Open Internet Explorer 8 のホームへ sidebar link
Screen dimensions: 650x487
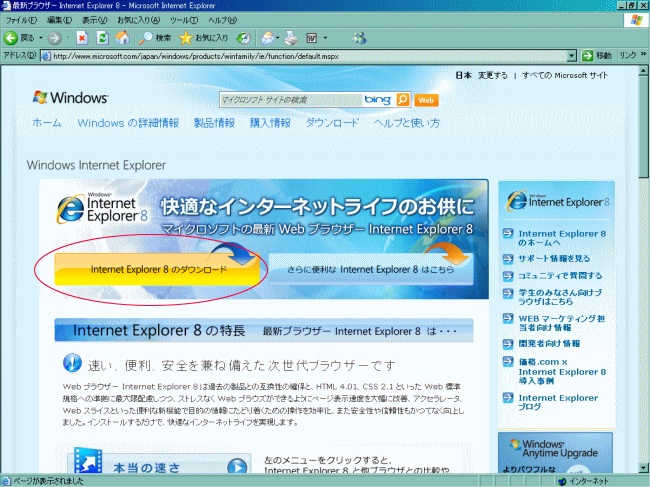(562, 238)
